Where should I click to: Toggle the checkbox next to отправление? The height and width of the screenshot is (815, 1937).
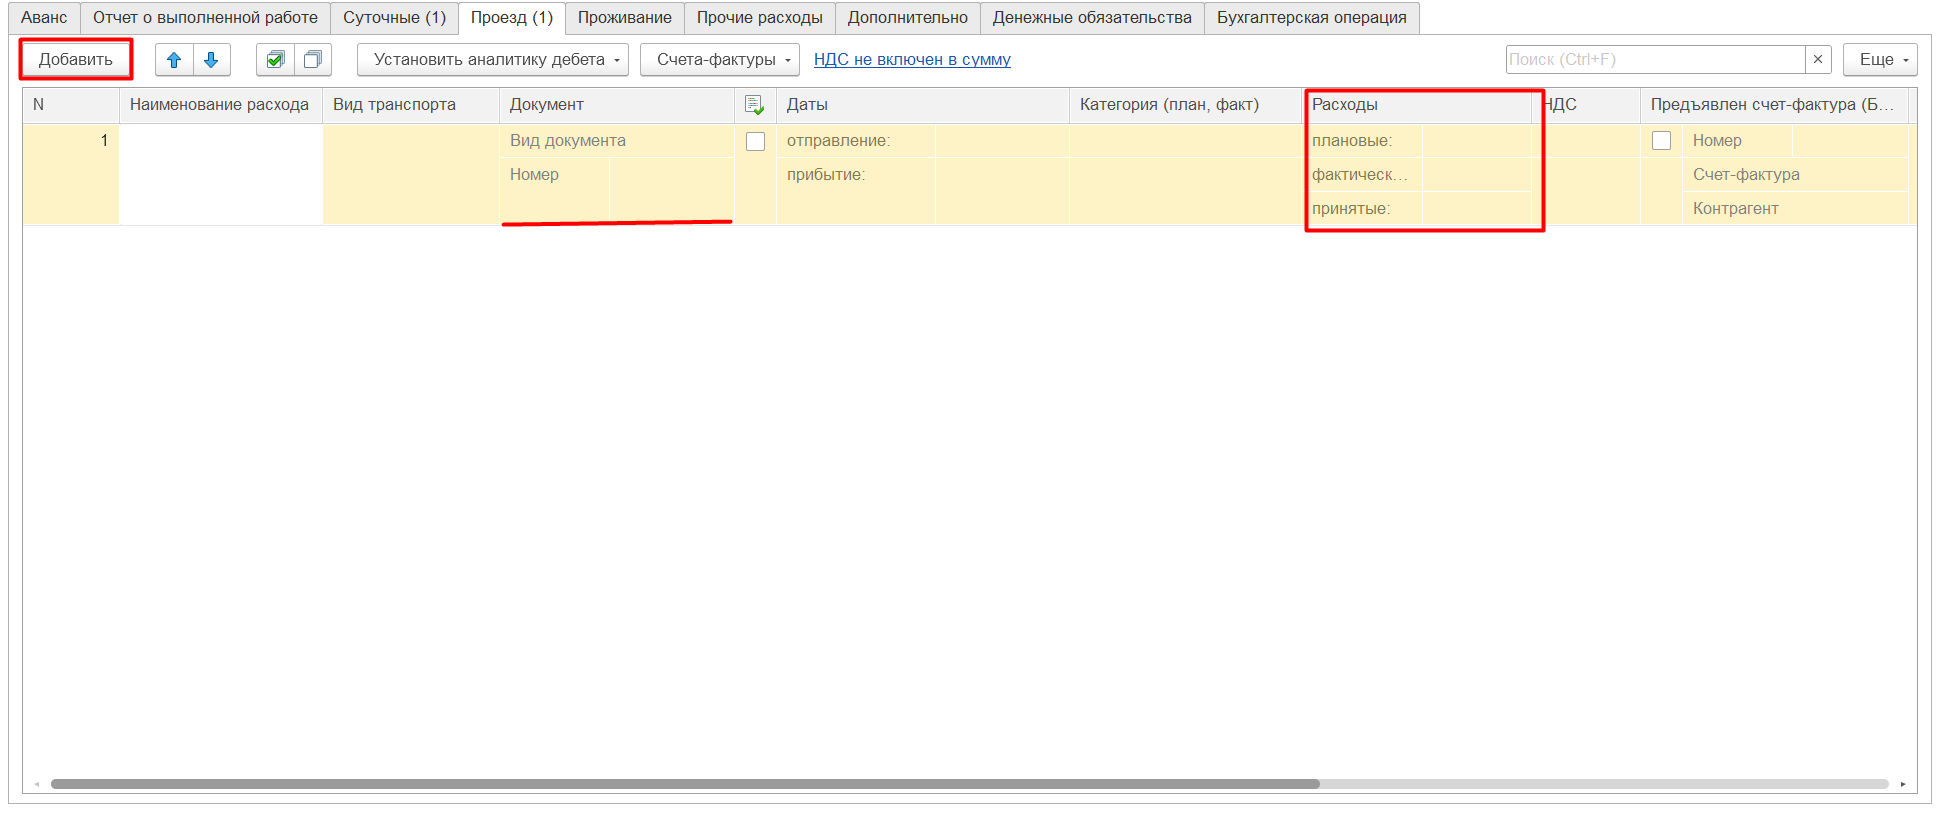756,142
